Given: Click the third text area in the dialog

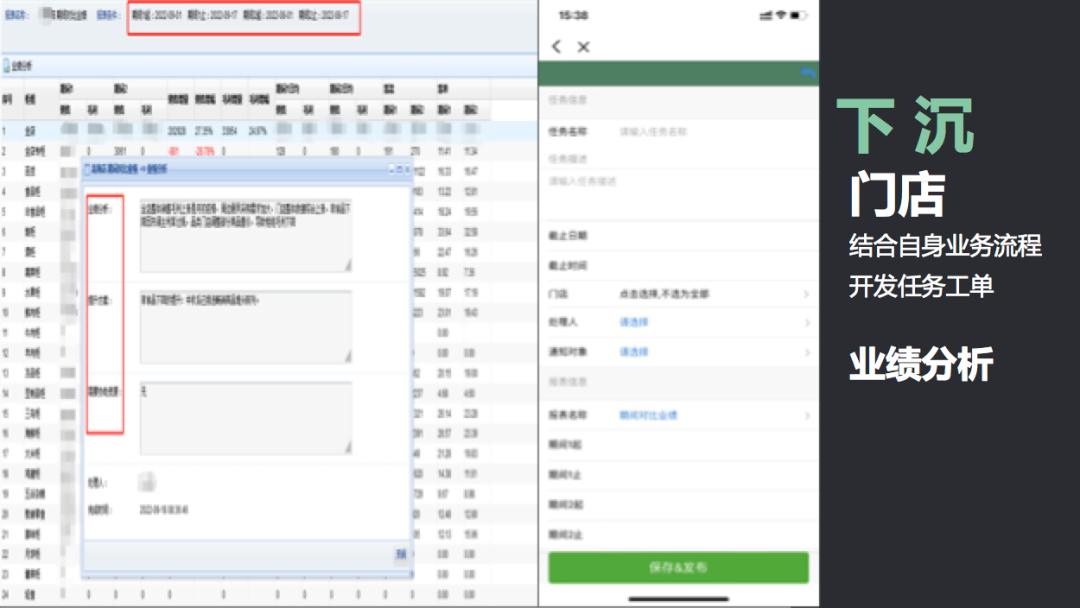Looking at the screenshot, I should click(246, 418).
